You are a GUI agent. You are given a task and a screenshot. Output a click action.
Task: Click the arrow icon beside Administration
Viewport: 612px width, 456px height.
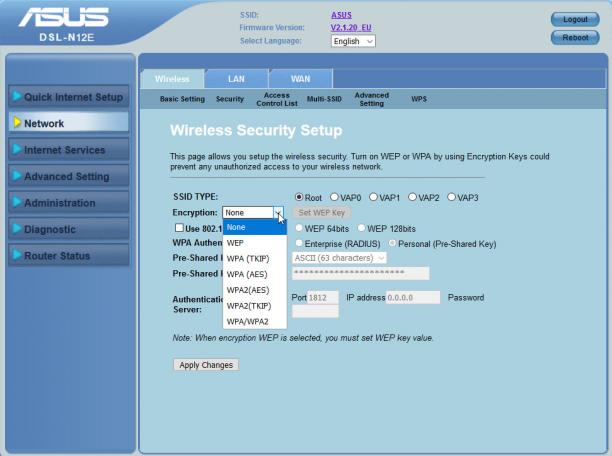(x=17, y=202)
